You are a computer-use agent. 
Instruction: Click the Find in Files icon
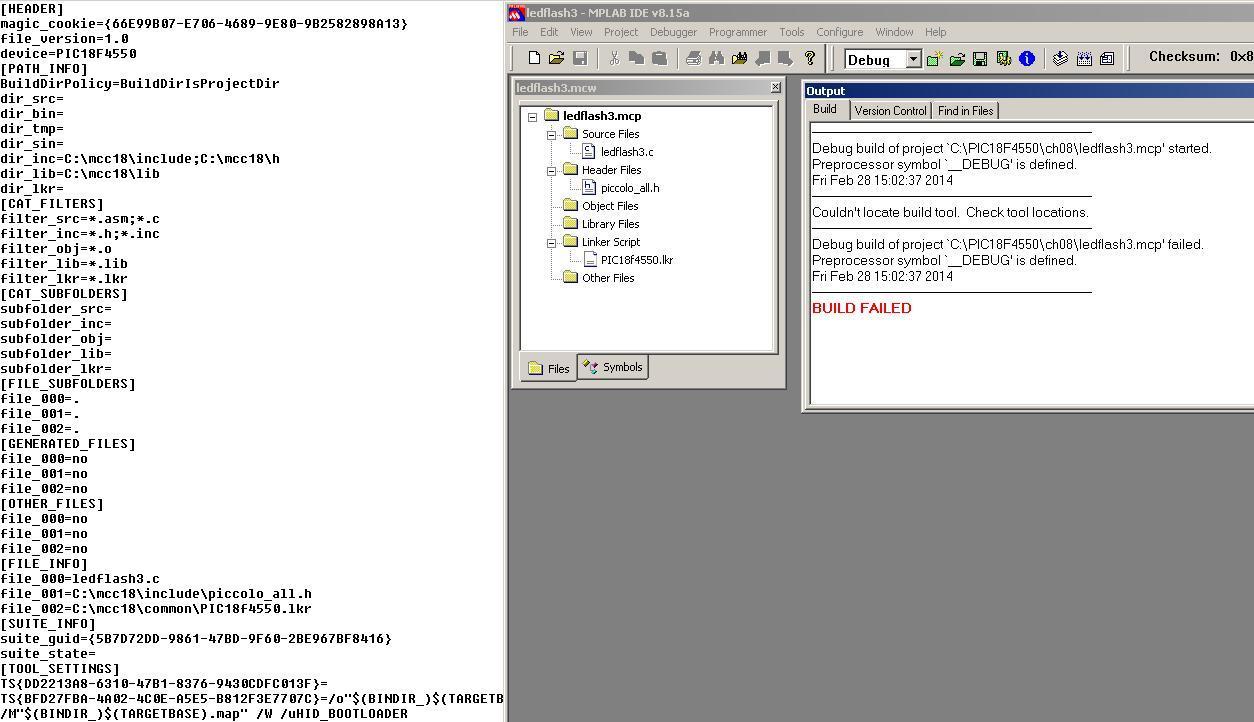(x=739, y=59)
